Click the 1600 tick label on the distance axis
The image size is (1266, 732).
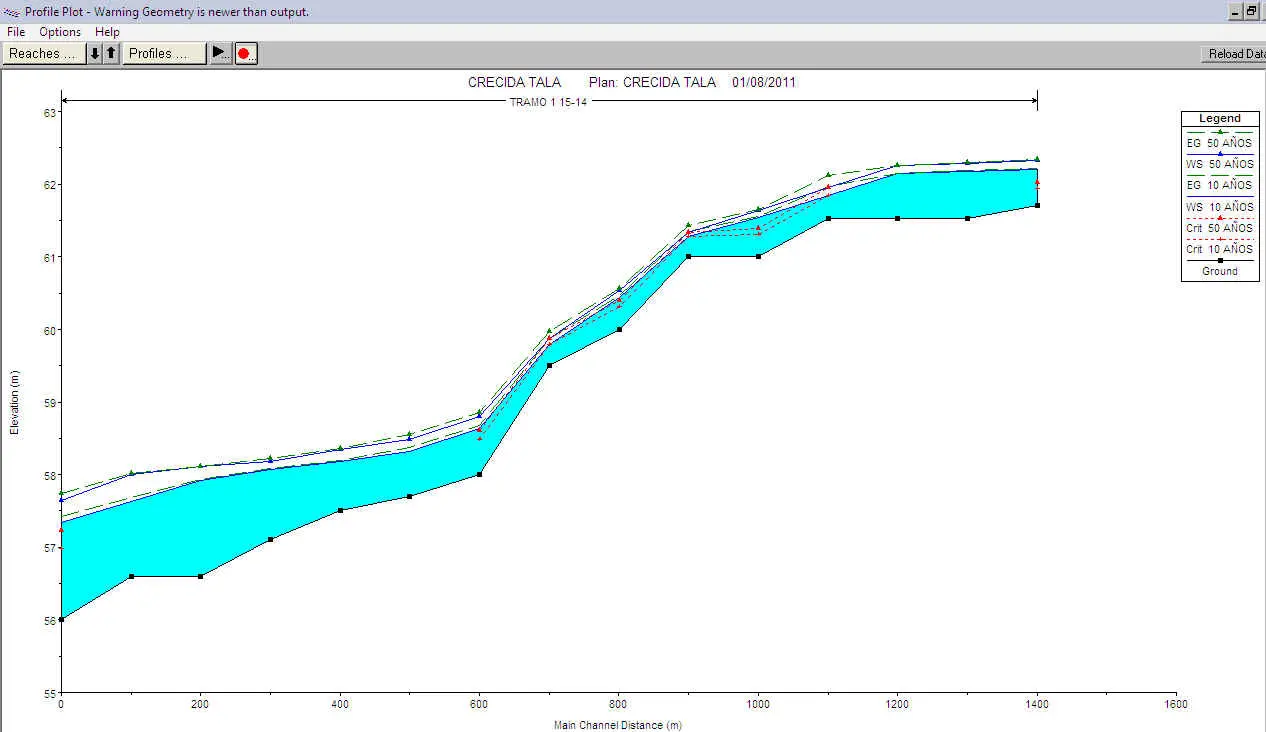click(1176, 705)
